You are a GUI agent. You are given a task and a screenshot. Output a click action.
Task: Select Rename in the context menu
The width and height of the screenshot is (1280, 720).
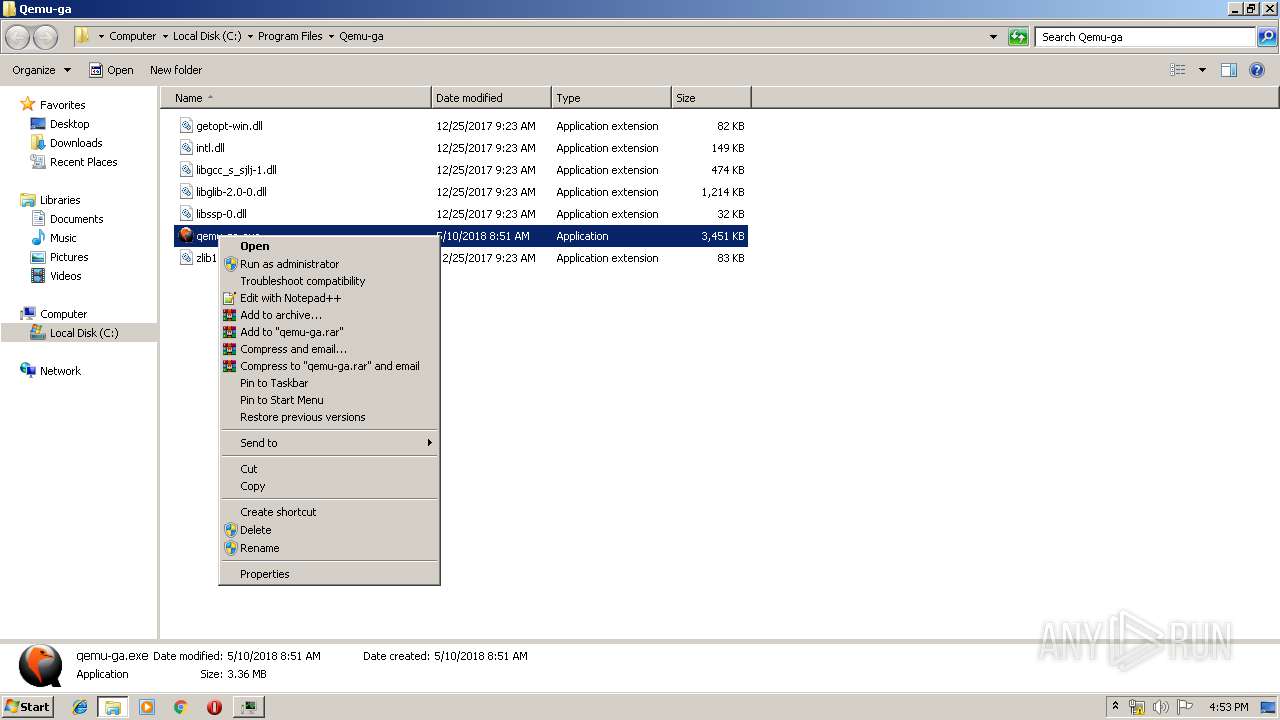coord(329,548)
